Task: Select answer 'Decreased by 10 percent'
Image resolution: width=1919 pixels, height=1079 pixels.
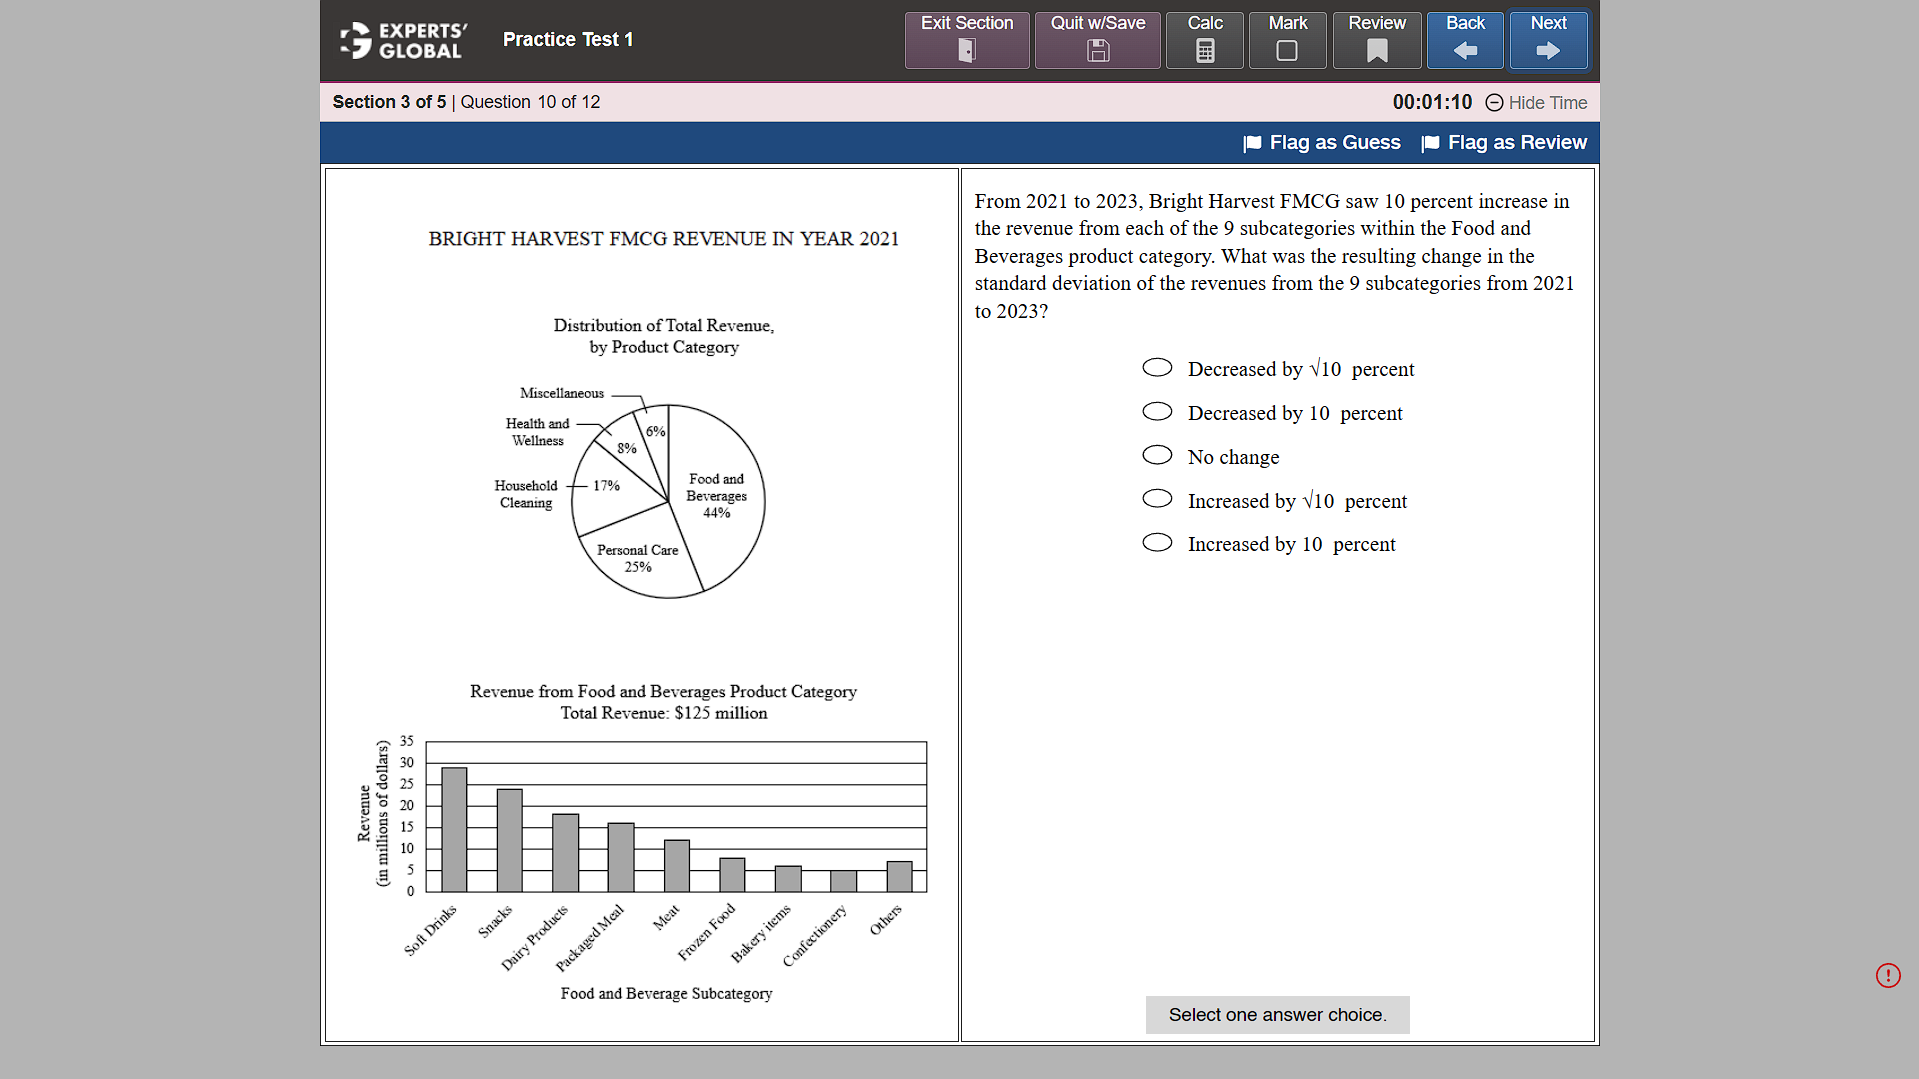Action: (1157, 411)
